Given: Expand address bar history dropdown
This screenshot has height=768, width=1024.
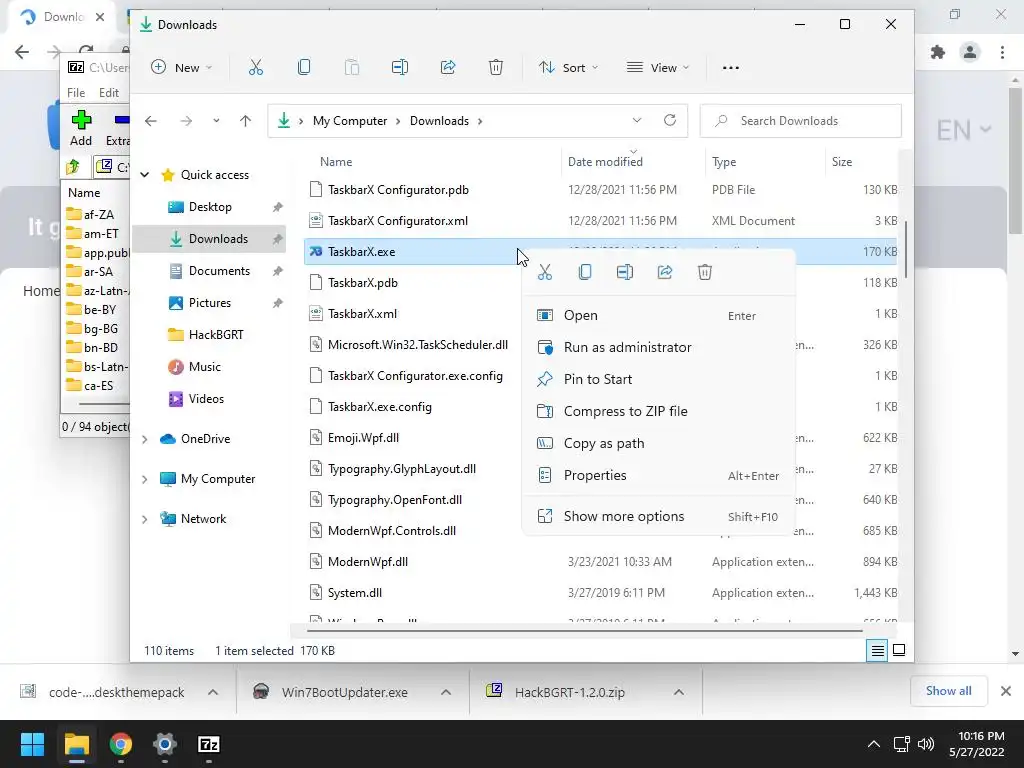Looking at the screenshot, I should 637,120.
